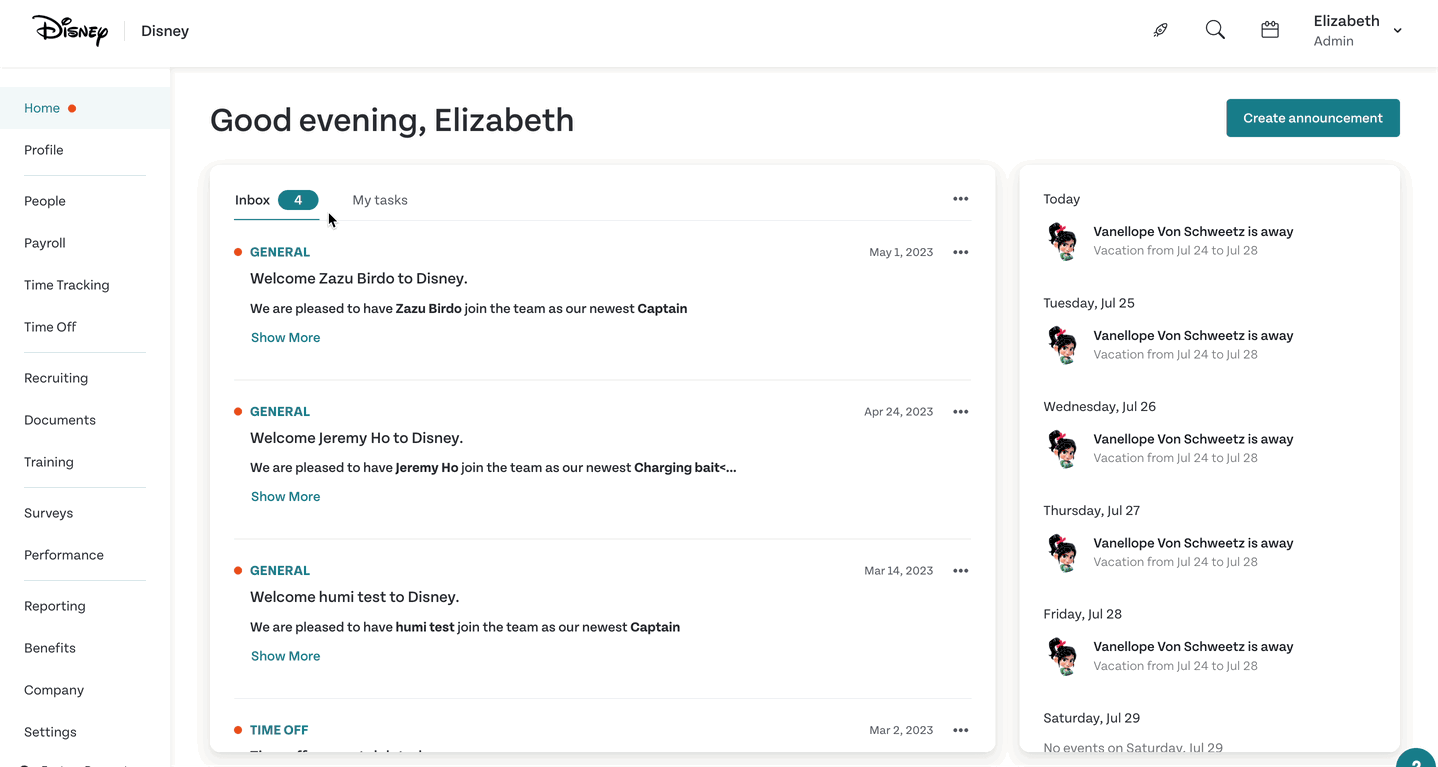Screen dimensions: 1438x767
Task: Open Training in the sidebar
Action: coord(49,462)
